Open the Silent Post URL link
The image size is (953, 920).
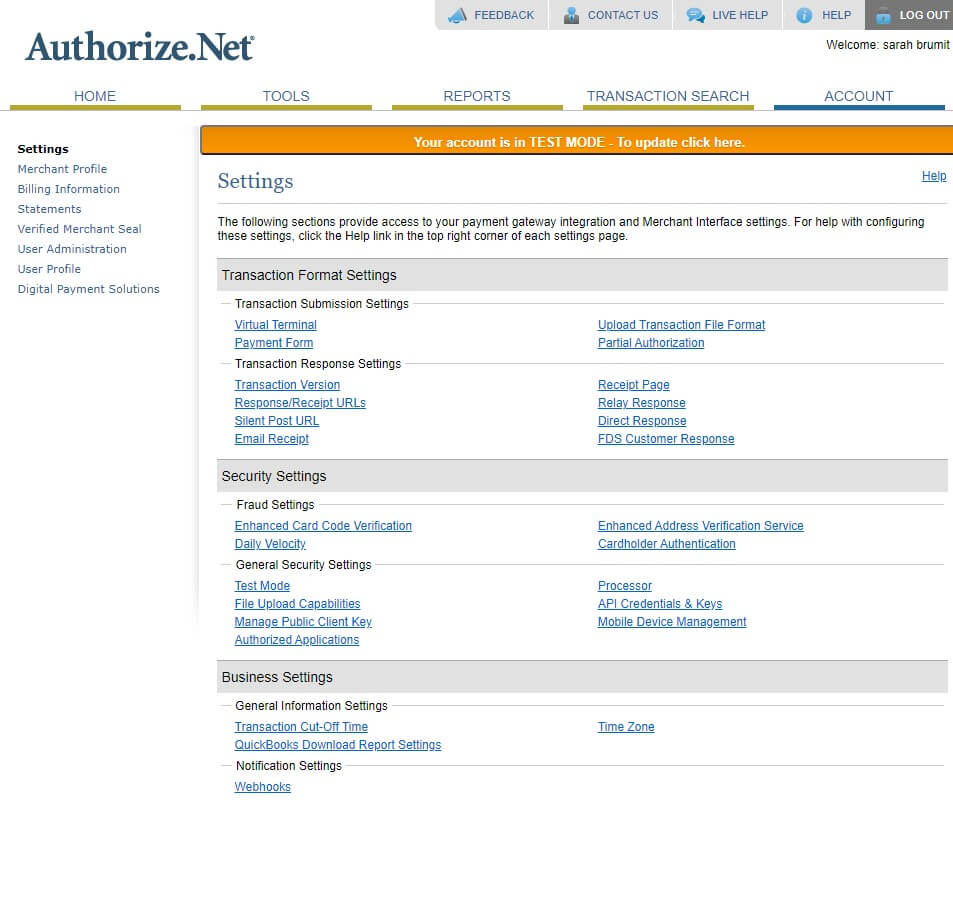point(277,421)
